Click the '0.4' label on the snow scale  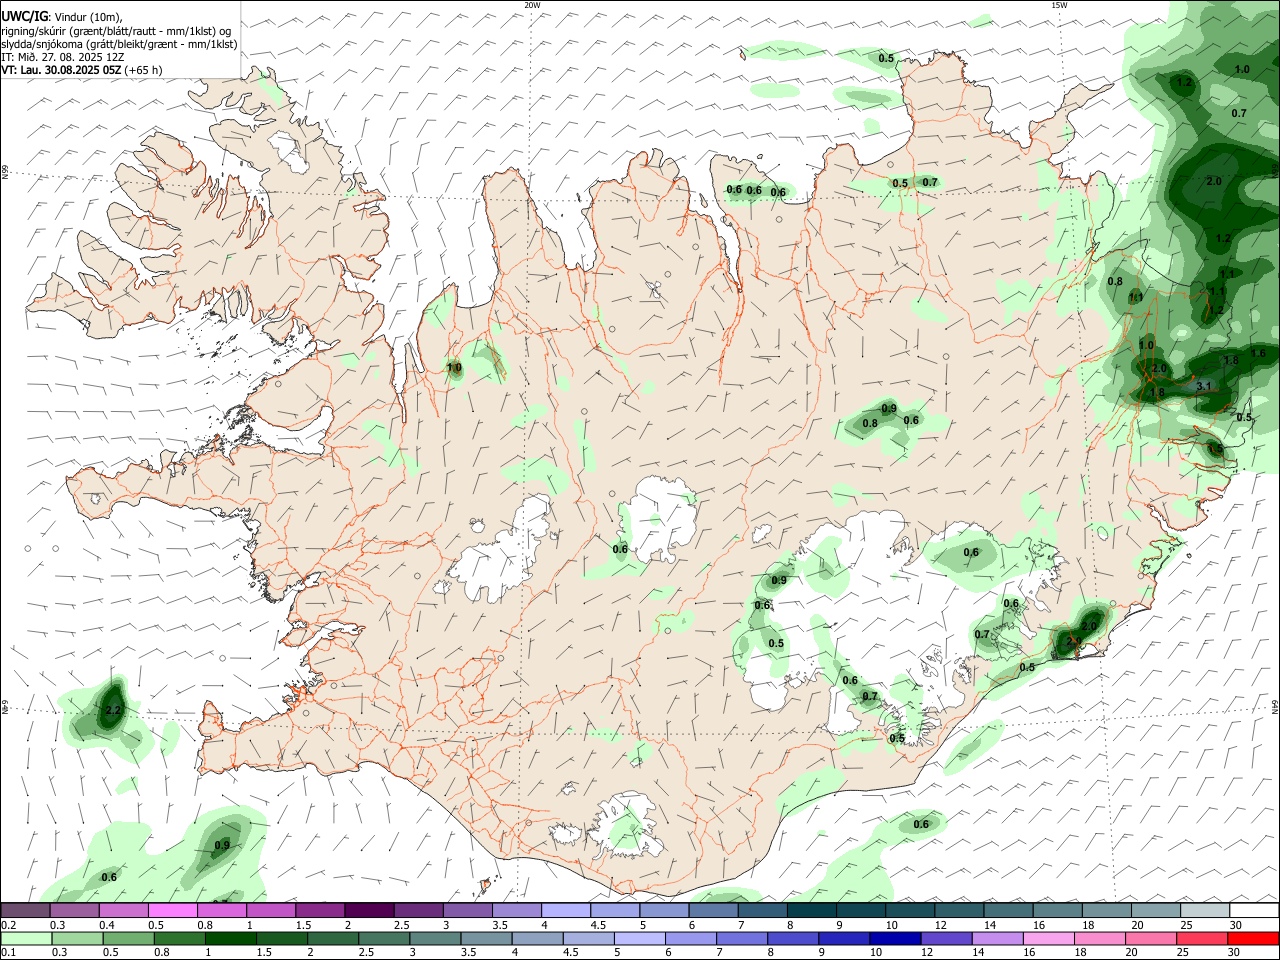pyautogui.click(x=107, y=925)
